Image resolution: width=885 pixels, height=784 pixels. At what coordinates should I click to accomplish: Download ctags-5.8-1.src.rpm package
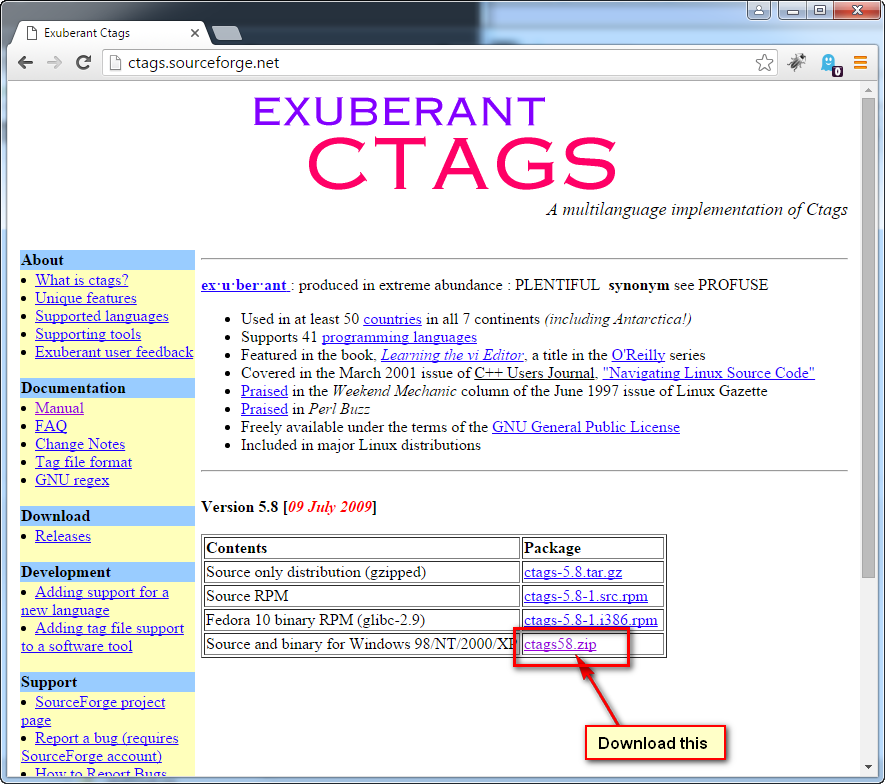click(586, 597)
